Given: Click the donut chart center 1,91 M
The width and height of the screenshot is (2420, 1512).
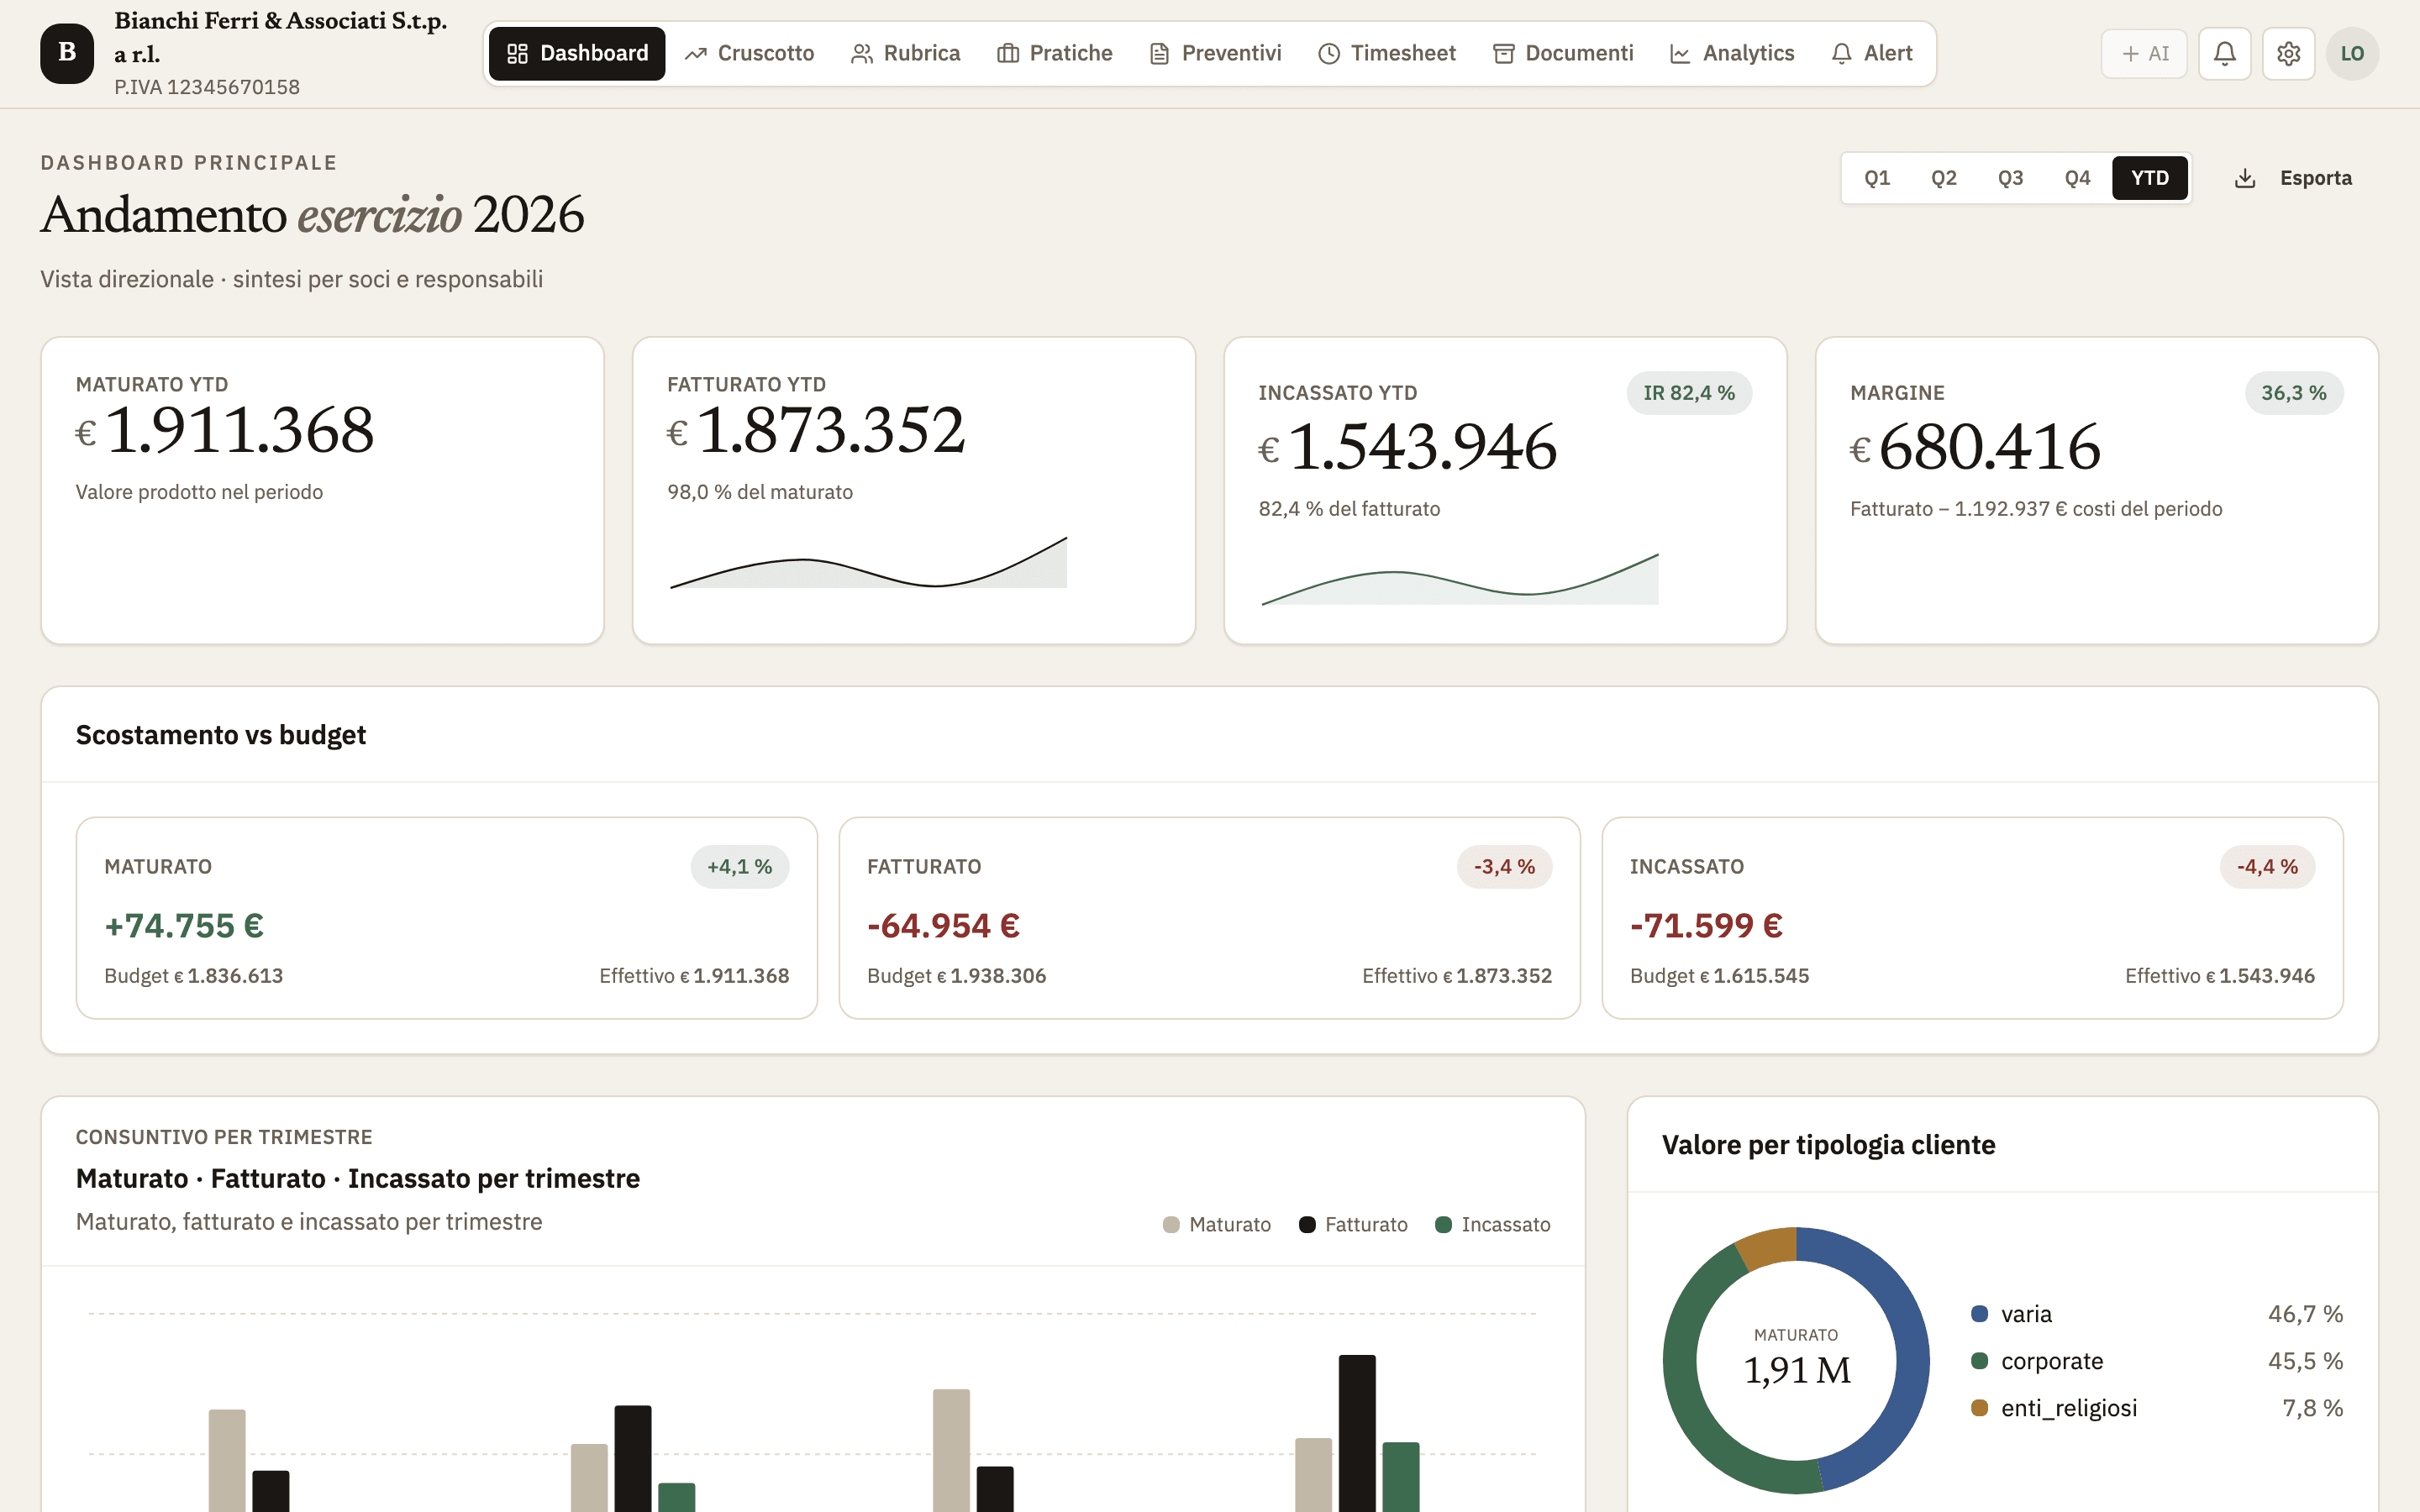Looking at the screenshot, I should (1796, 1369).
